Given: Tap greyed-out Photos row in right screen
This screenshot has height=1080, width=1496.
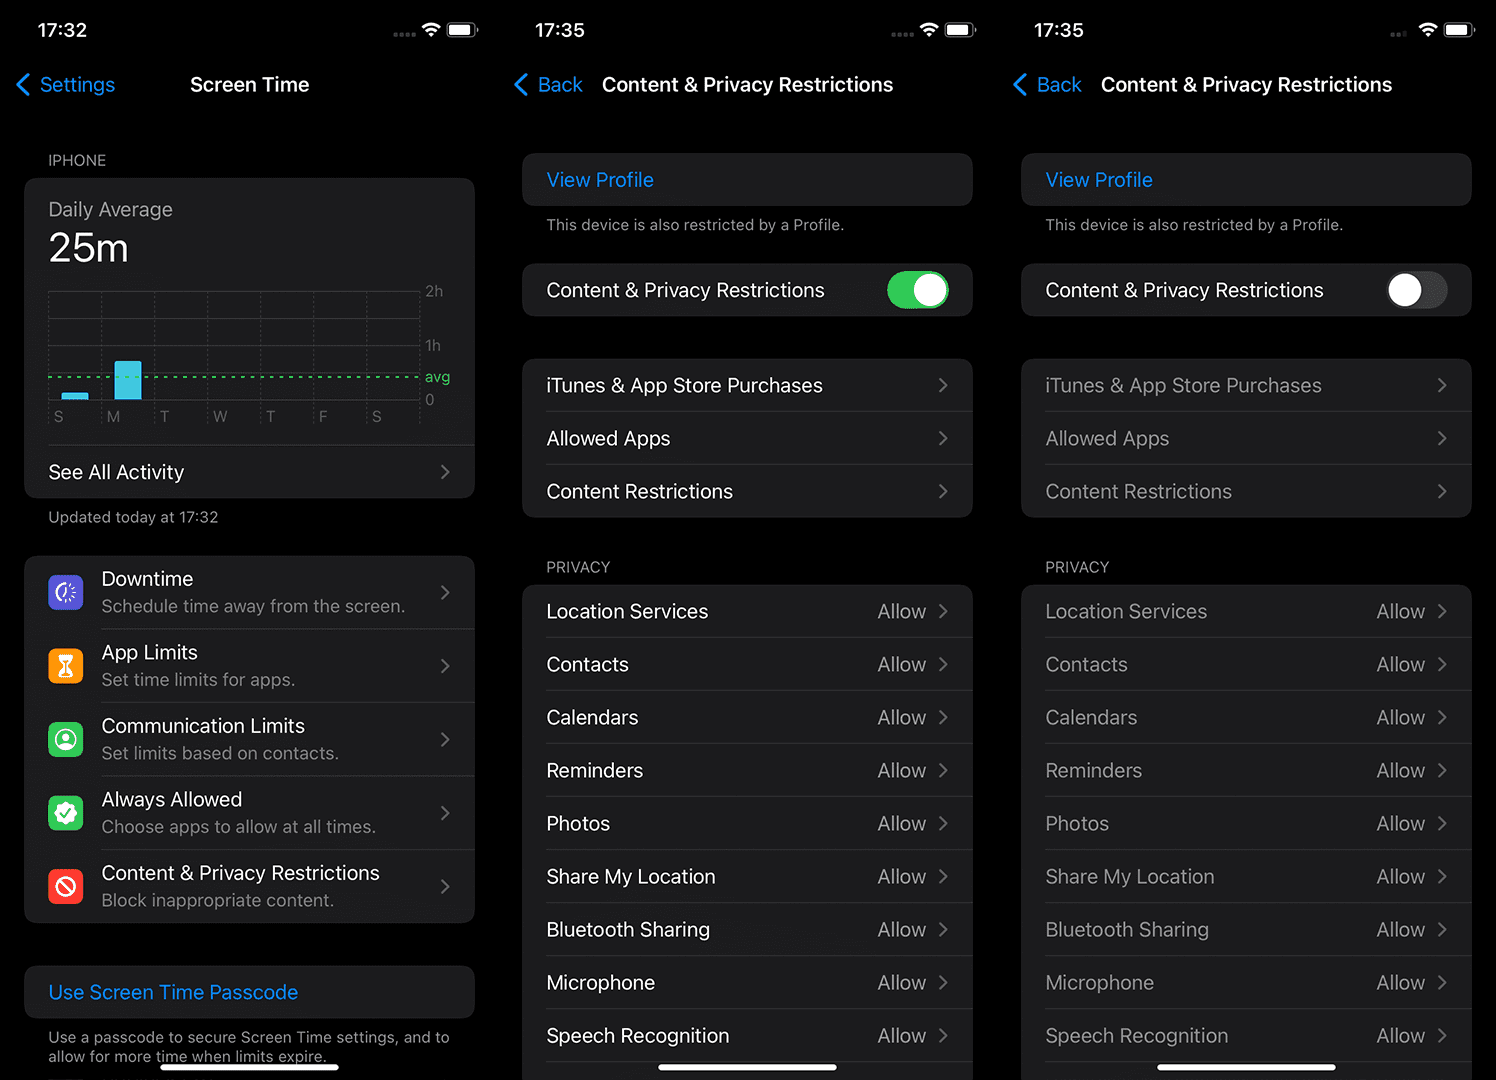Looking at the screenshot, I should tap(1246, 823).
